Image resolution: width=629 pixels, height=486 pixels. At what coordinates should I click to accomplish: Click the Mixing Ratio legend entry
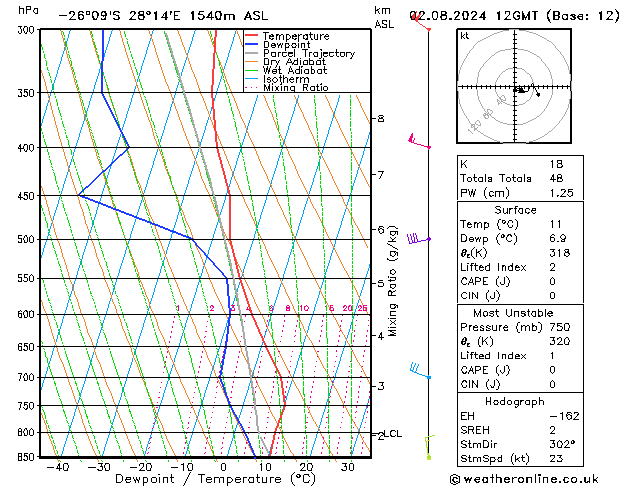pos(287,87)
